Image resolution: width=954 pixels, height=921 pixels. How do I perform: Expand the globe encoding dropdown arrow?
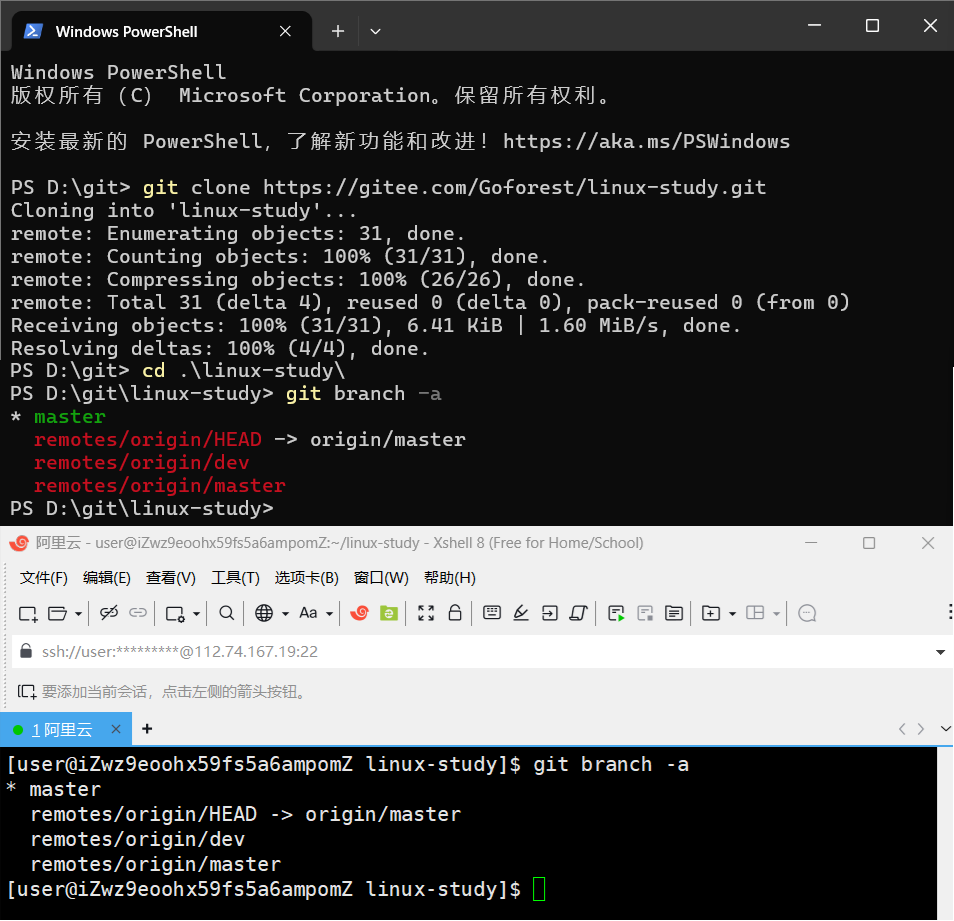tap(285, 614)
